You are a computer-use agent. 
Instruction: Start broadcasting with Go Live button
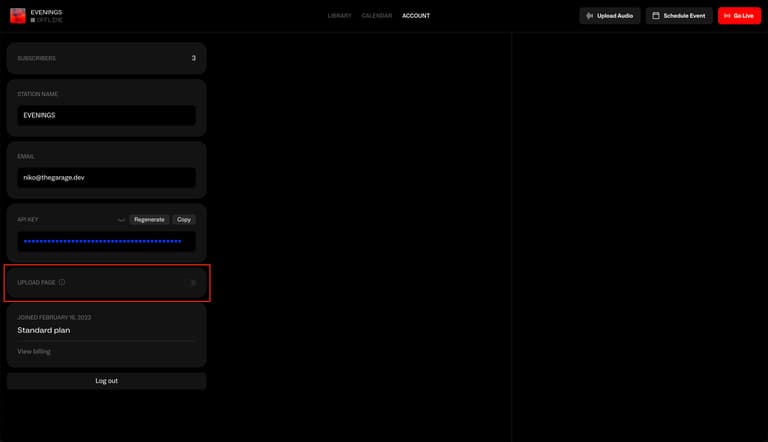point(739,16)
